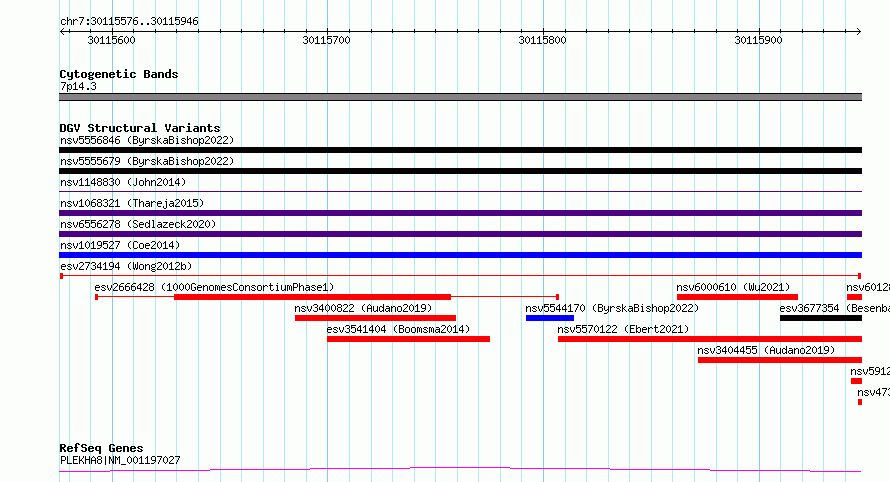Click the Cytogenetic Bands track title
The width and height of the screenshot is (890, 482).
(119, 74)
